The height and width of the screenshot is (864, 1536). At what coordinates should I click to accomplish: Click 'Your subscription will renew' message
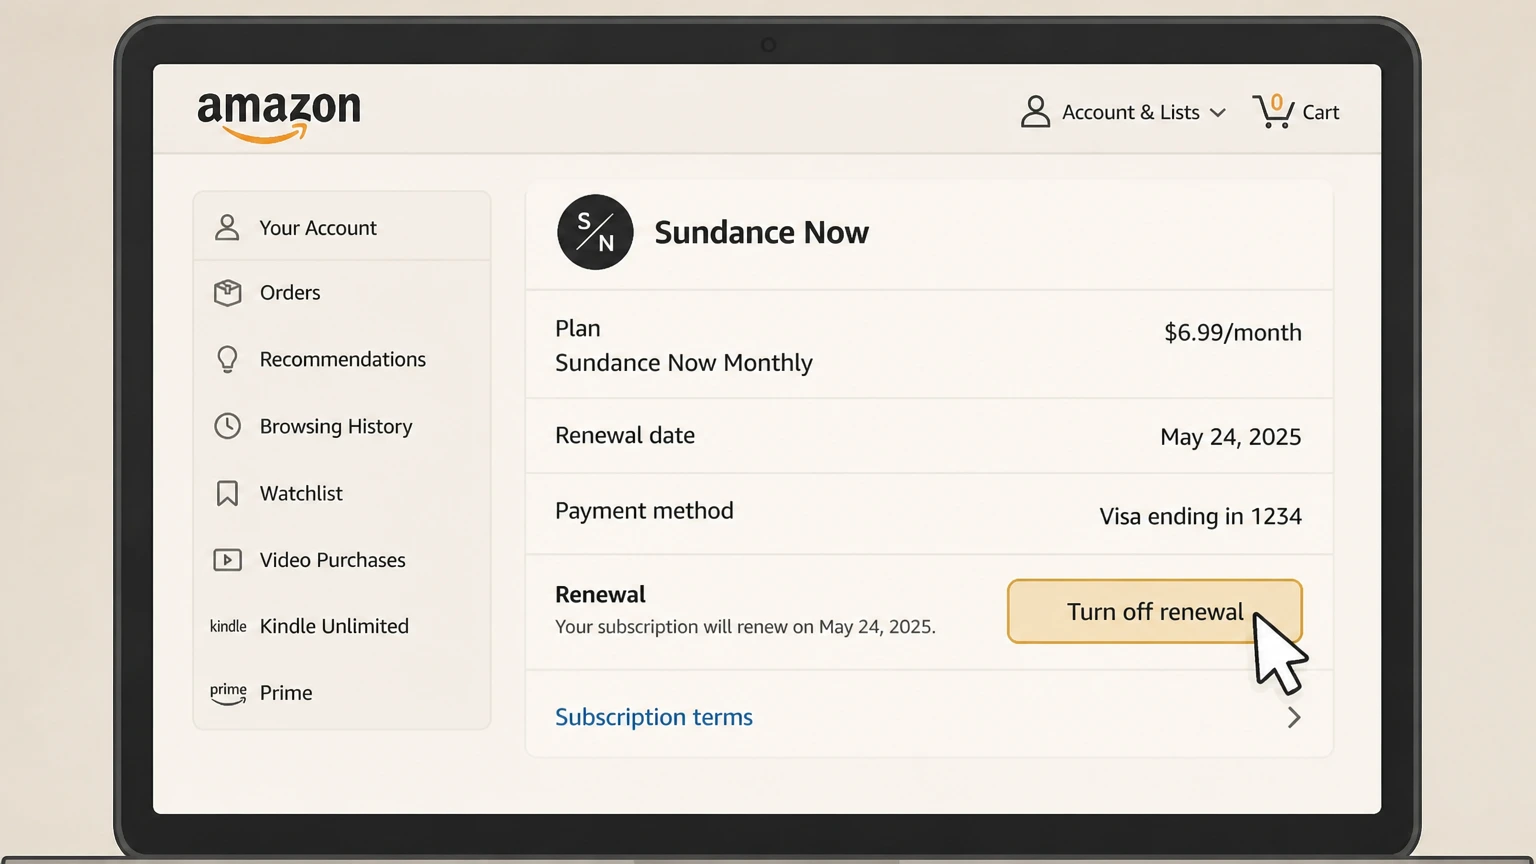[x=745, y=627]
